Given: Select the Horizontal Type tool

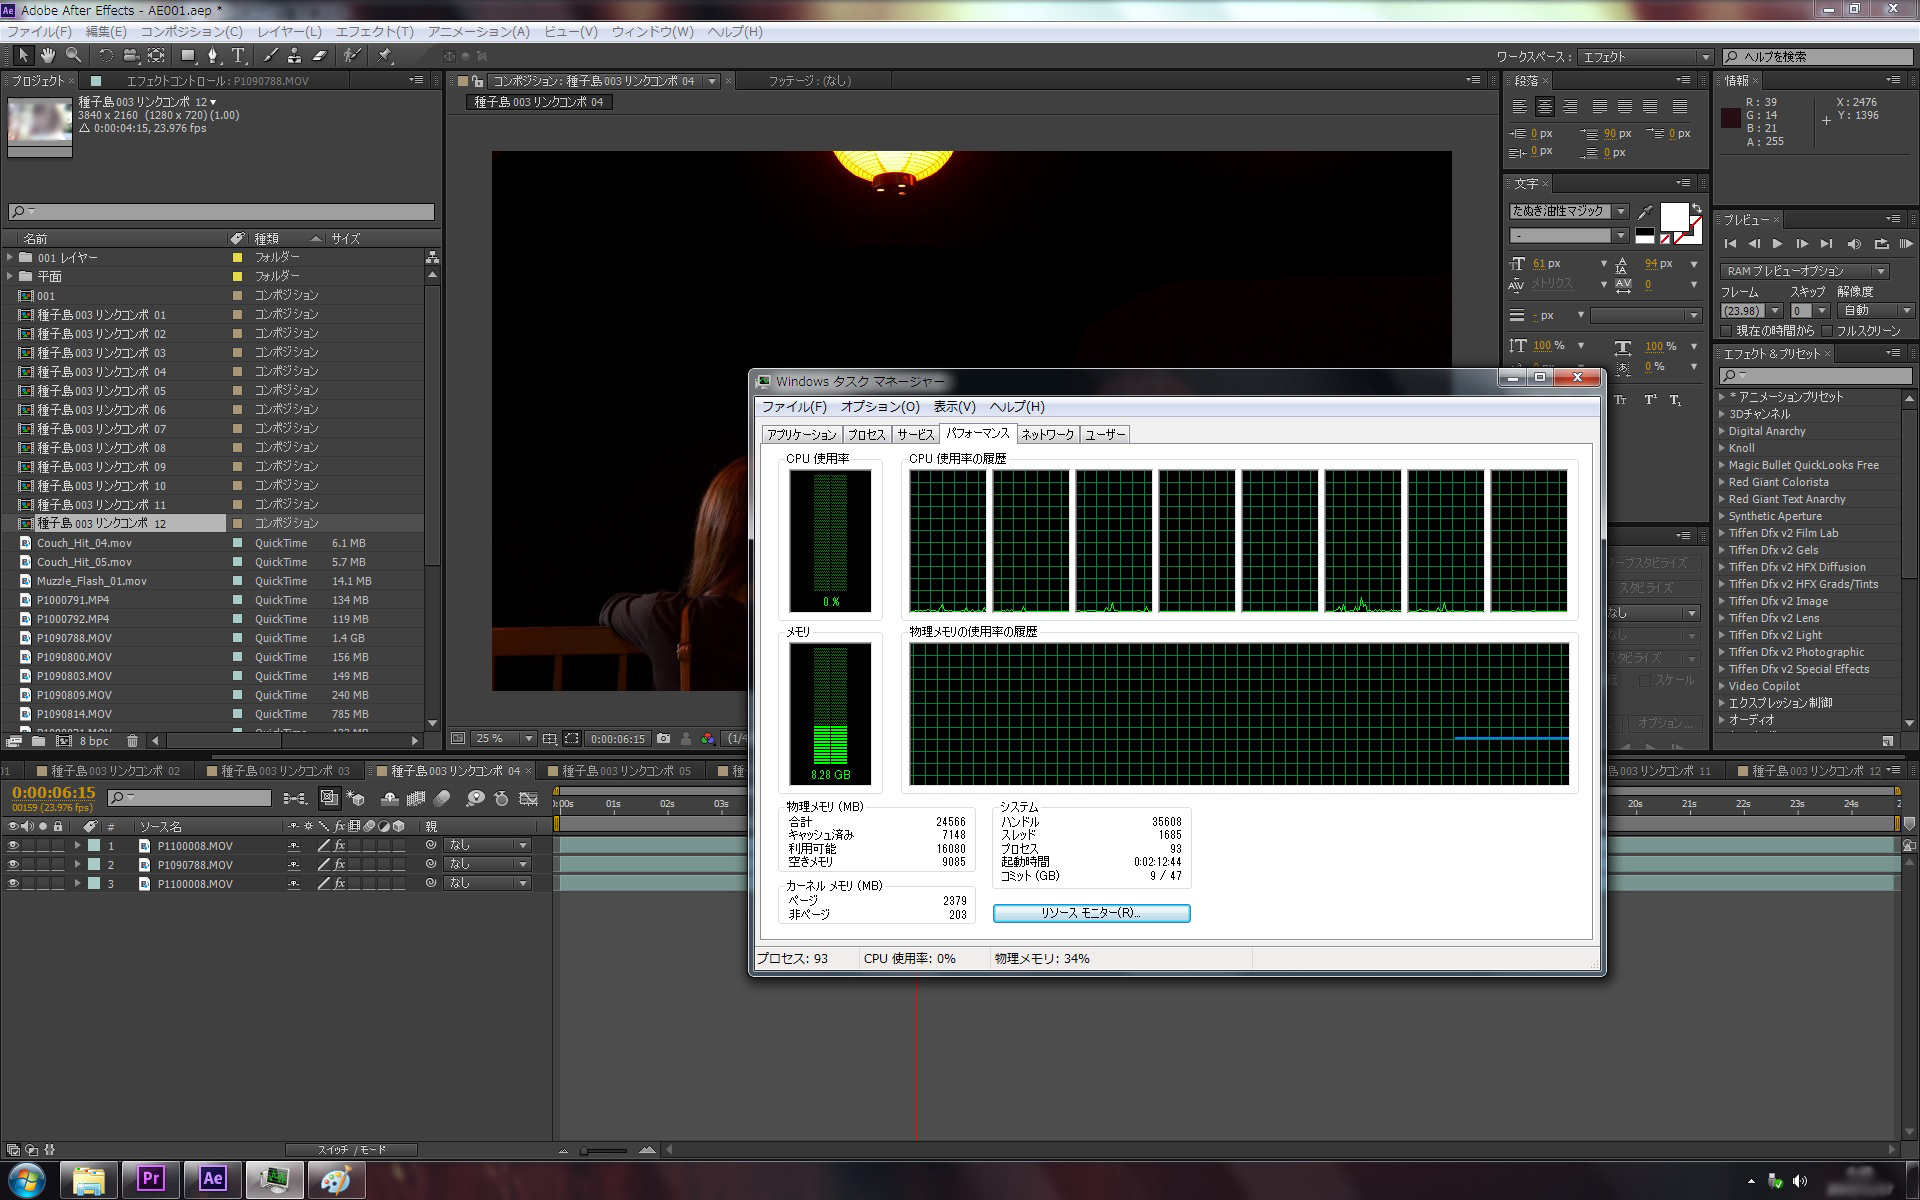Looking at the screenshot, I should [238, 56].
